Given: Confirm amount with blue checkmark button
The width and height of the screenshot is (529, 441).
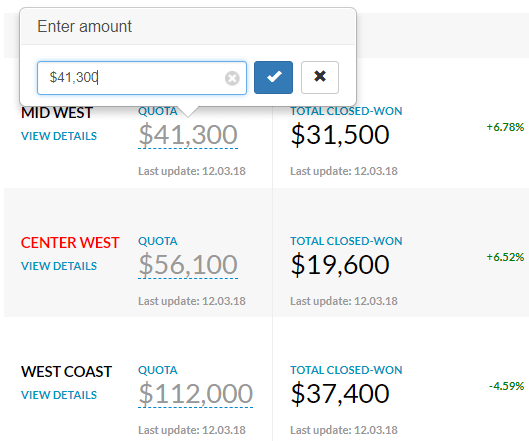Looking at the screenshot, I should (x=273, y=77).
